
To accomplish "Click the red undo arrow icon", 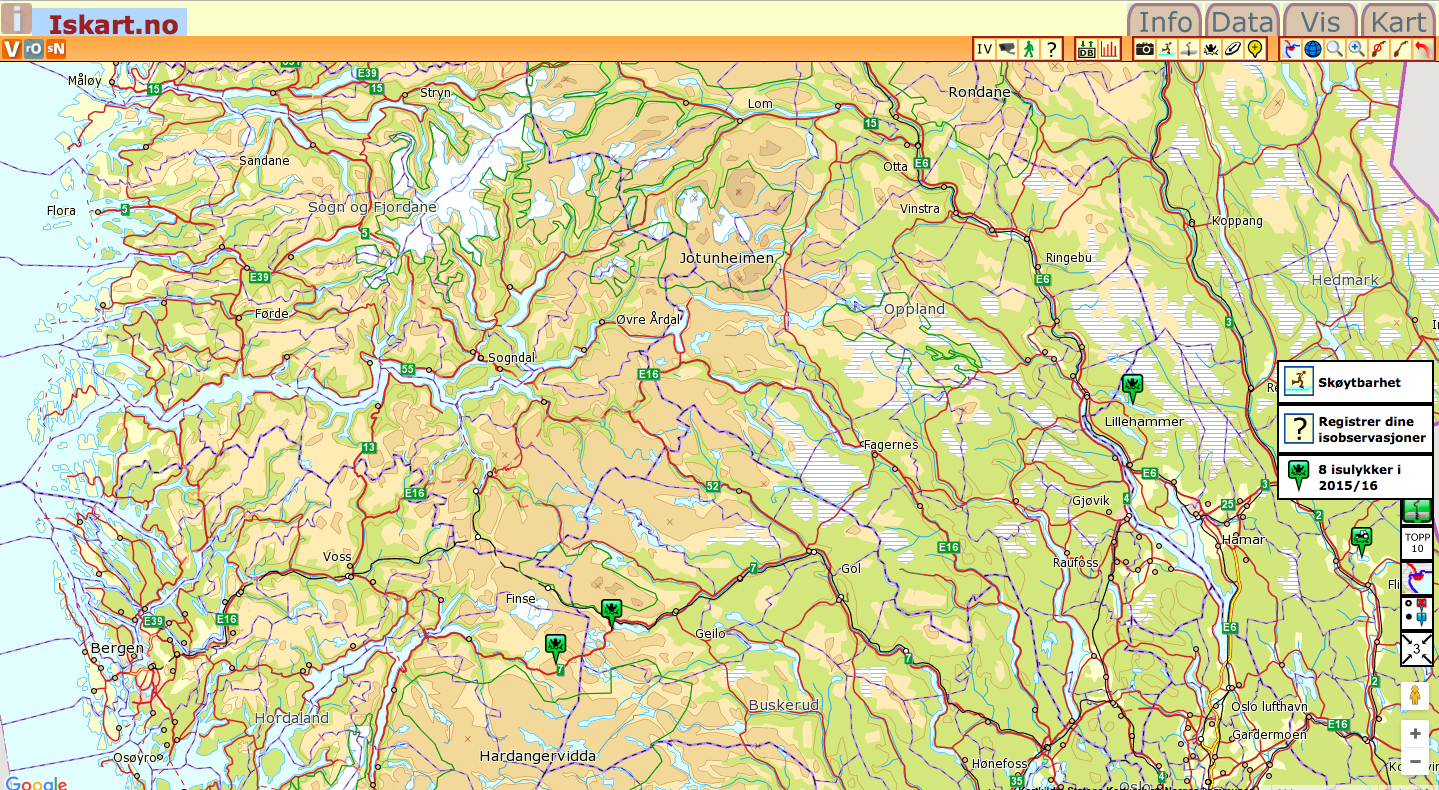I will (1422, 49).
